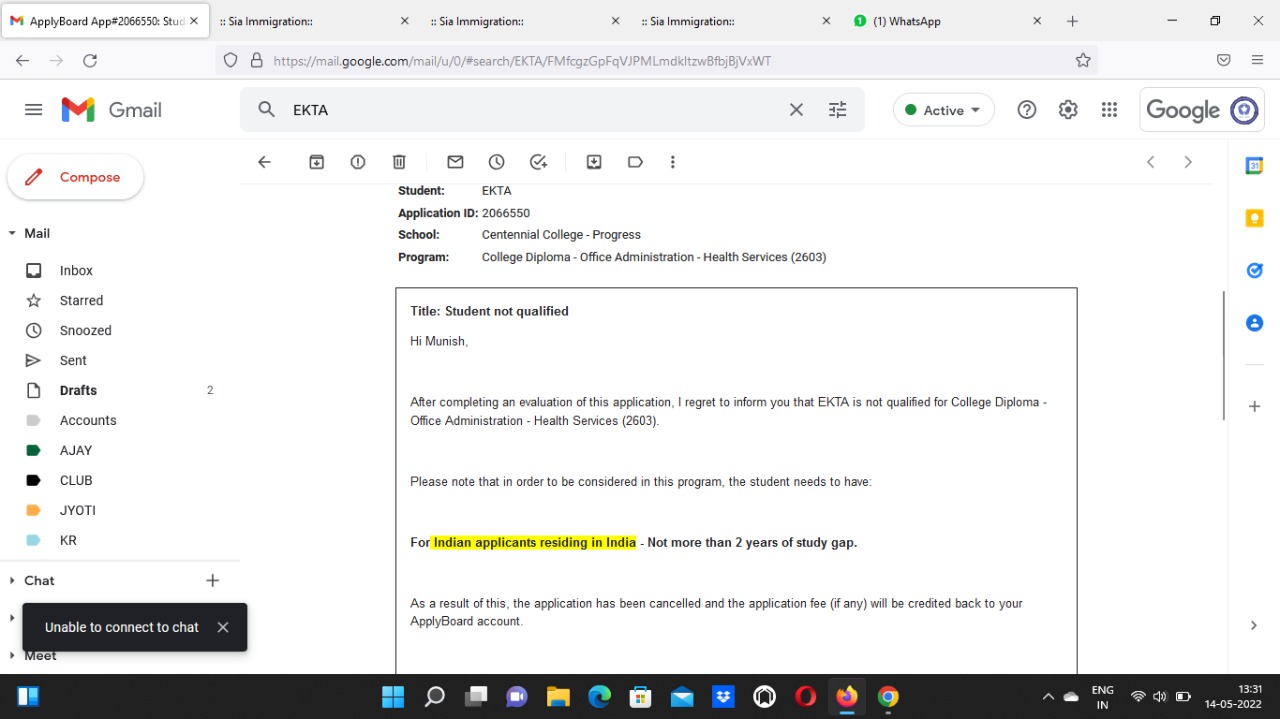The image size is (1280, 719).
Task: Go to newer email arrow
Action: (1151, 162)
